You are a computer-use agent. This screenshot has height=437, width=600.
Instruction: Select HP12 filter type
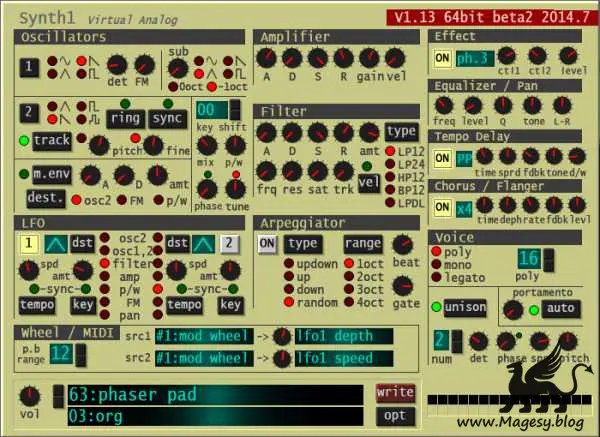[x=390, y=177]
